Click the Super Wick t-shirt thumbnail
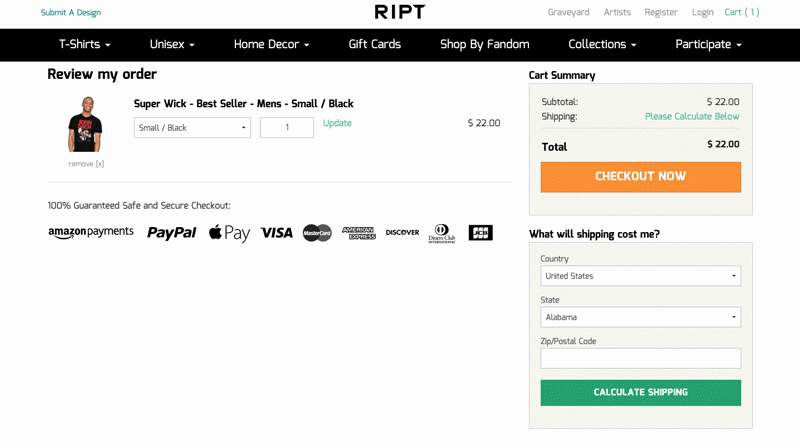800x448 pixels. (85, 124)
